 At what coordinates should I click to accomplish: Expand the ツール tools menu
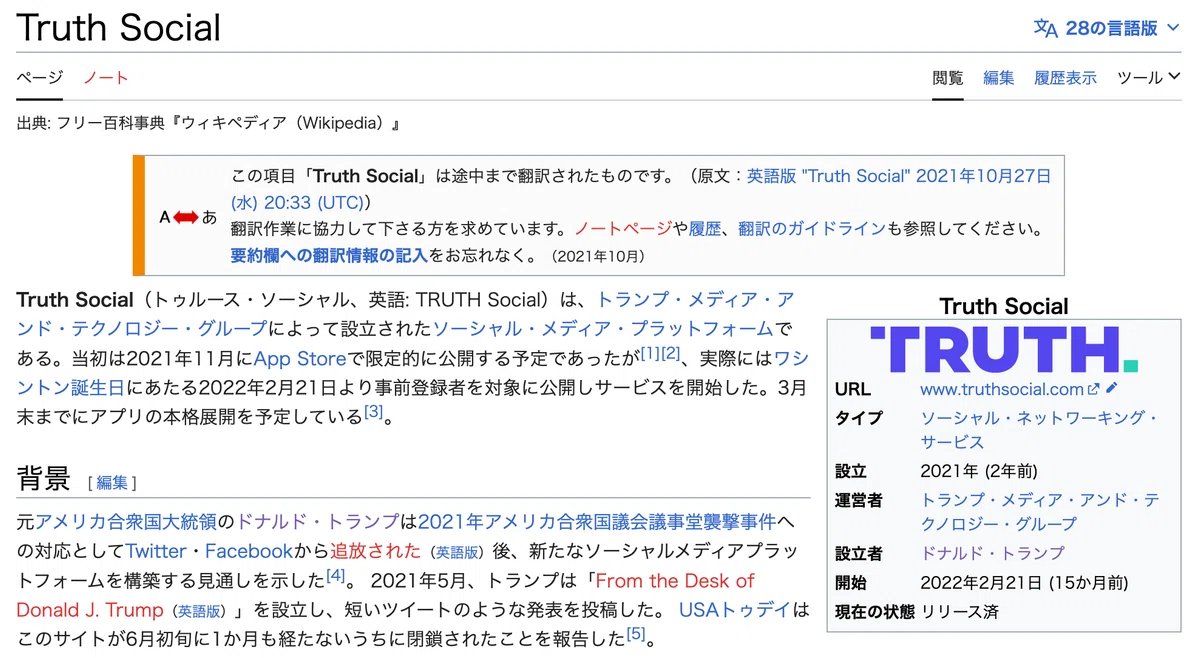(1148, 77)
